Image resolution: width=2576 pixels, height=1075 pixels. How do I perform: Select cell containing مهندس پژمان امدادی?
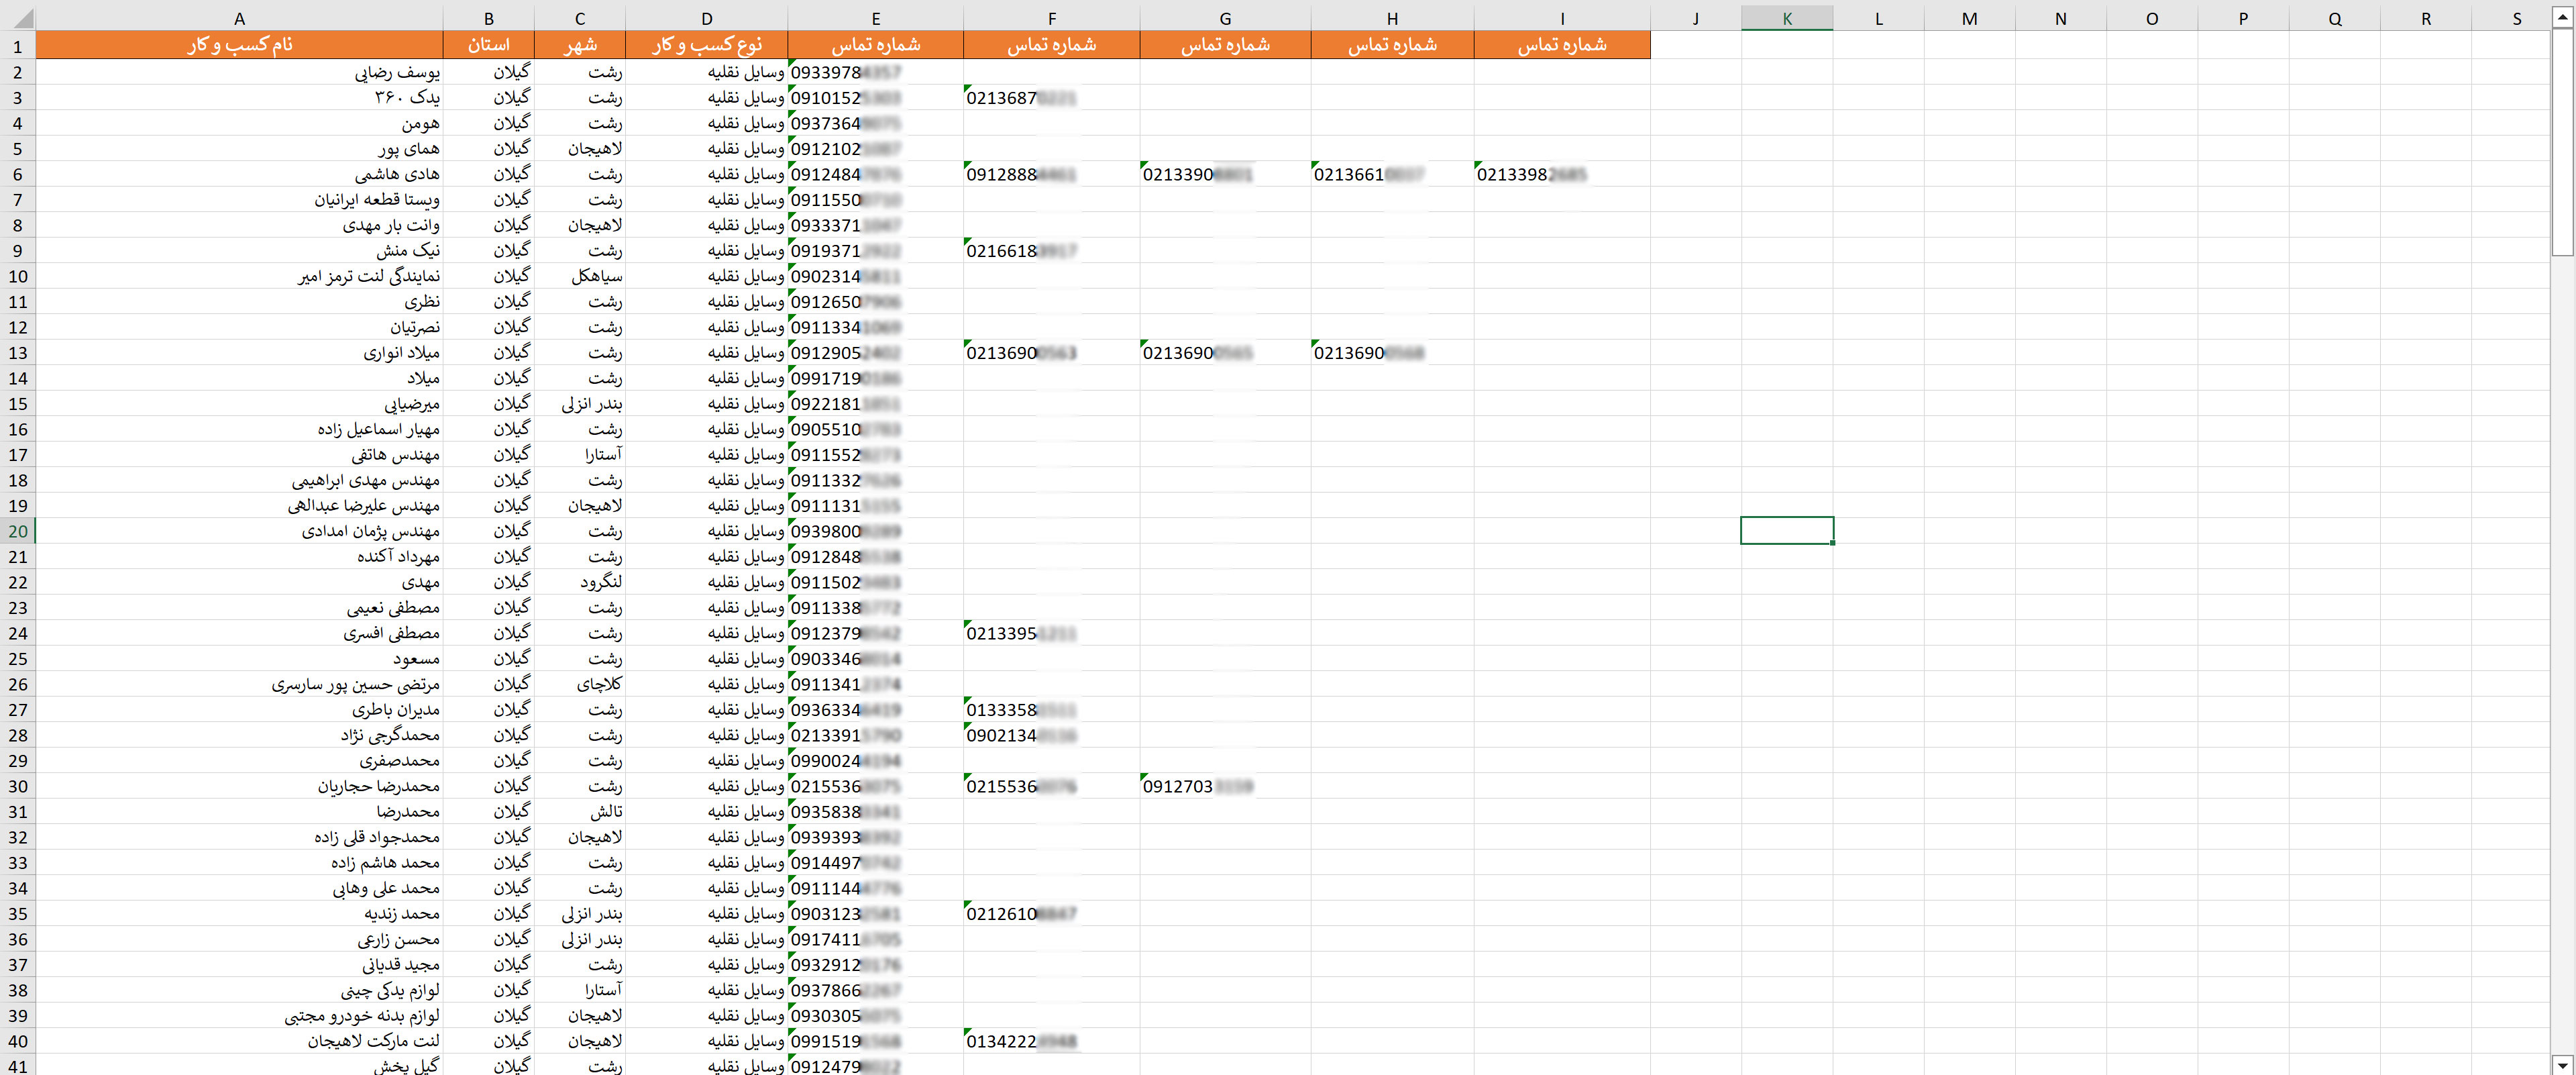tap(239, 531)
